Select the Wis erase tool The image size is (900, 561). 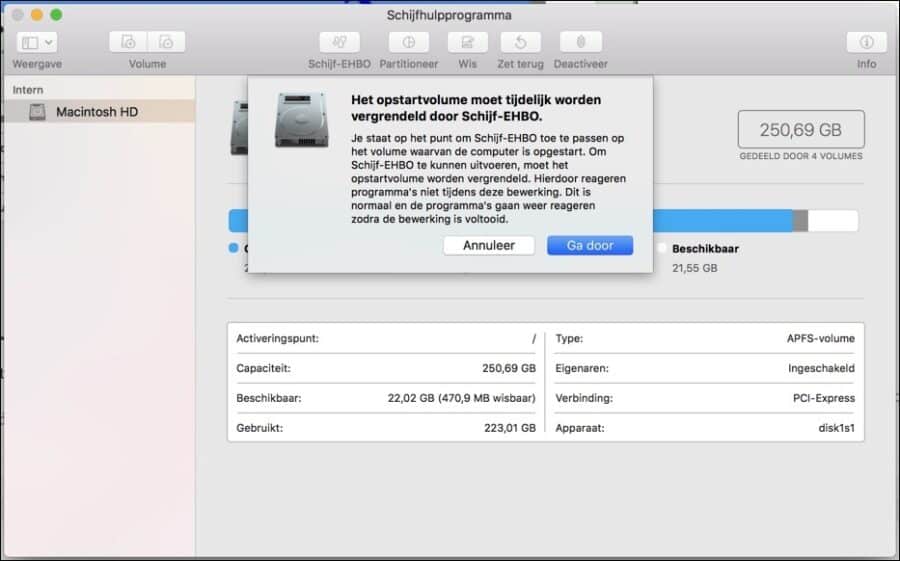click(x=467, y=42)
